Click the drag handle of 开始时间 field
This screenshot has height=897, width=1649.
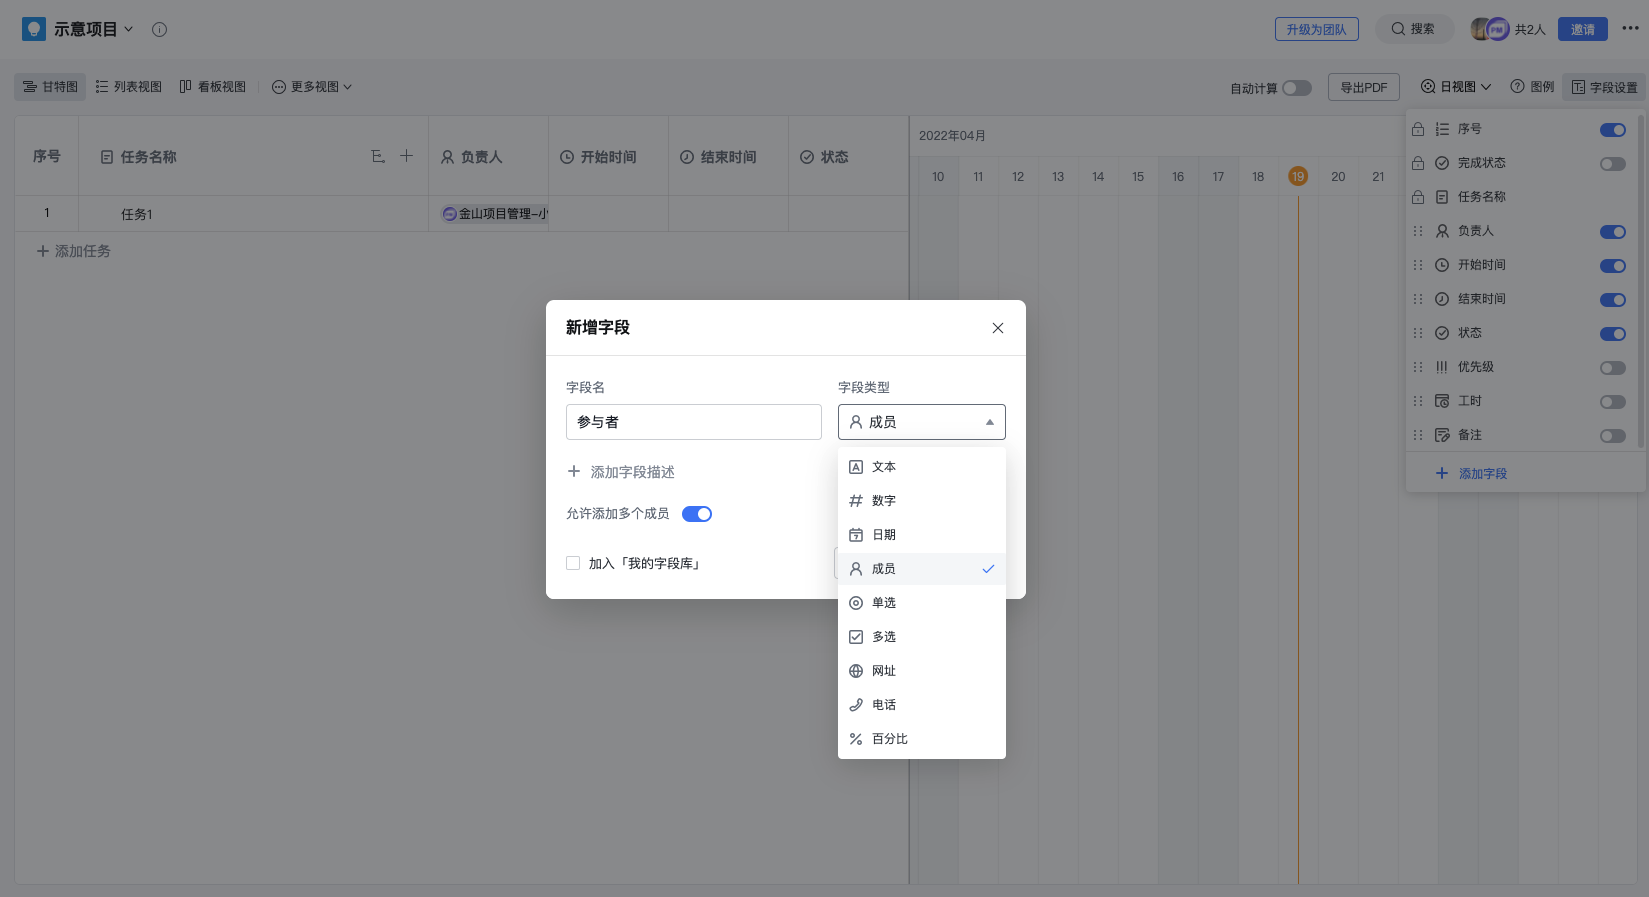point(1418,265)
